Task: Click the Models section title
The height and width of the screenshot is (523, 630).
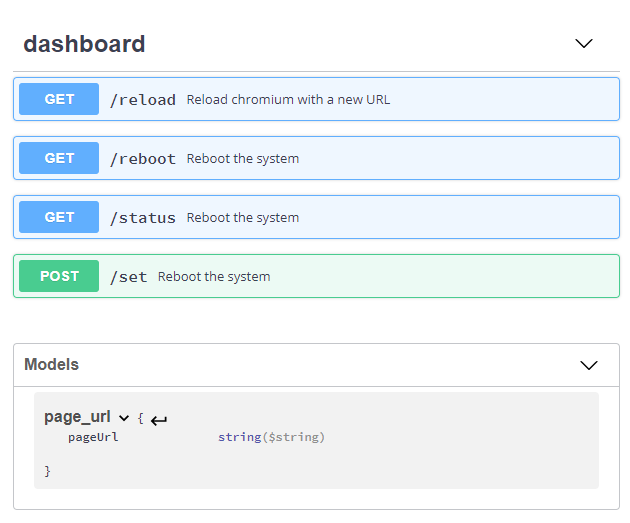Action: (x=51, y=364)
